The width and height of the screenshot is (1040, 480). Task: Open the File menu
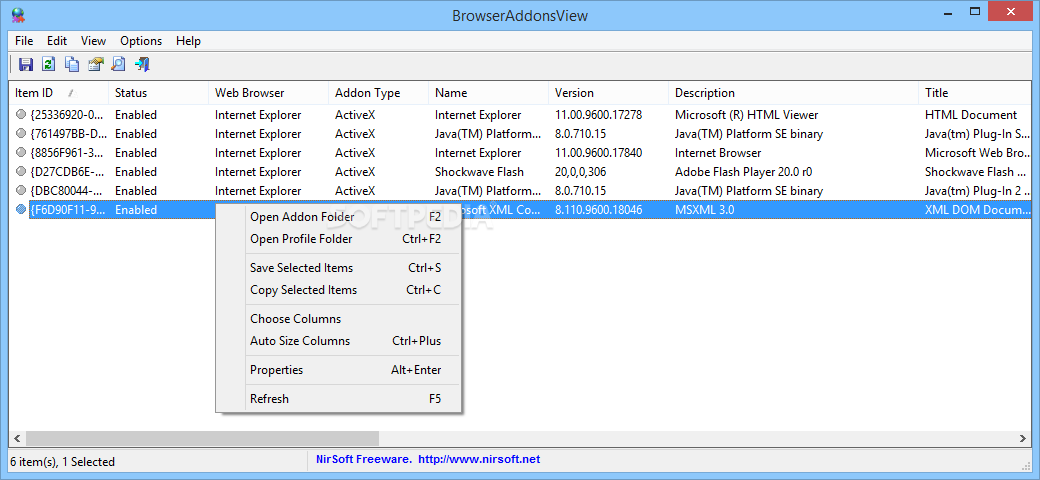tap(24, 40)
